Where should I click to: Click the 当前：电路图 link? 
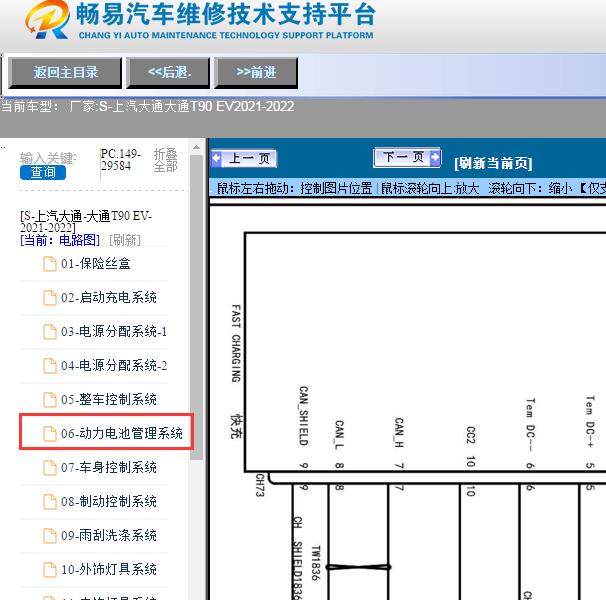pyautogui.click(x=60, y=240)
